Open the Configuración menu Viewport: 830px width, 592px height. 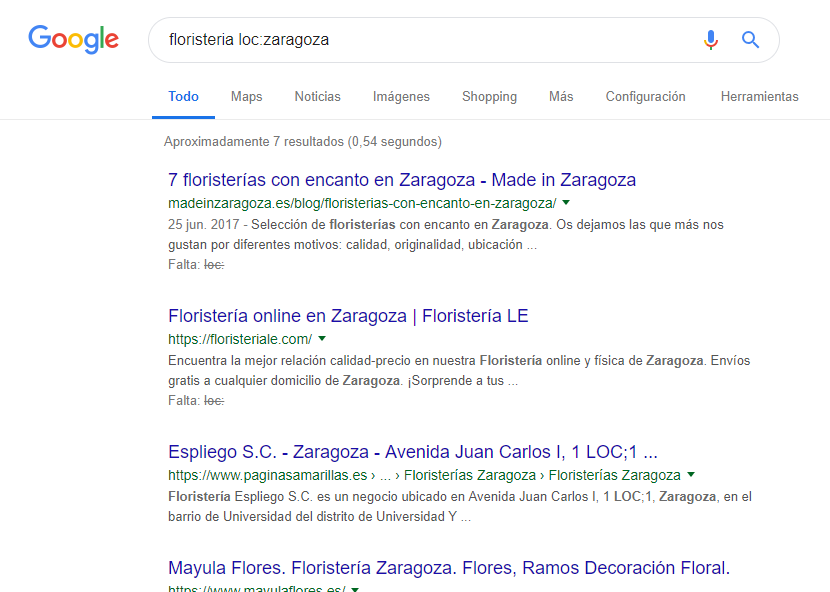tap(645, 97)
